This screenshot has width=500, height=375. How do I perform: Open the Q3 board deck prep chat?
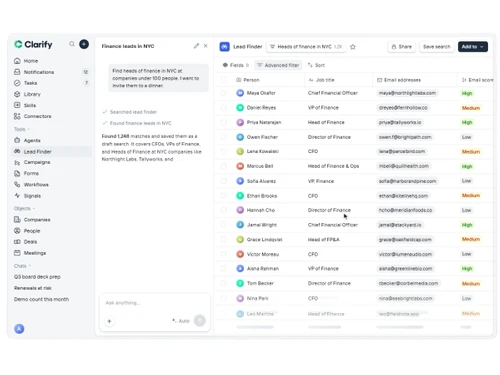coord(37,277)
